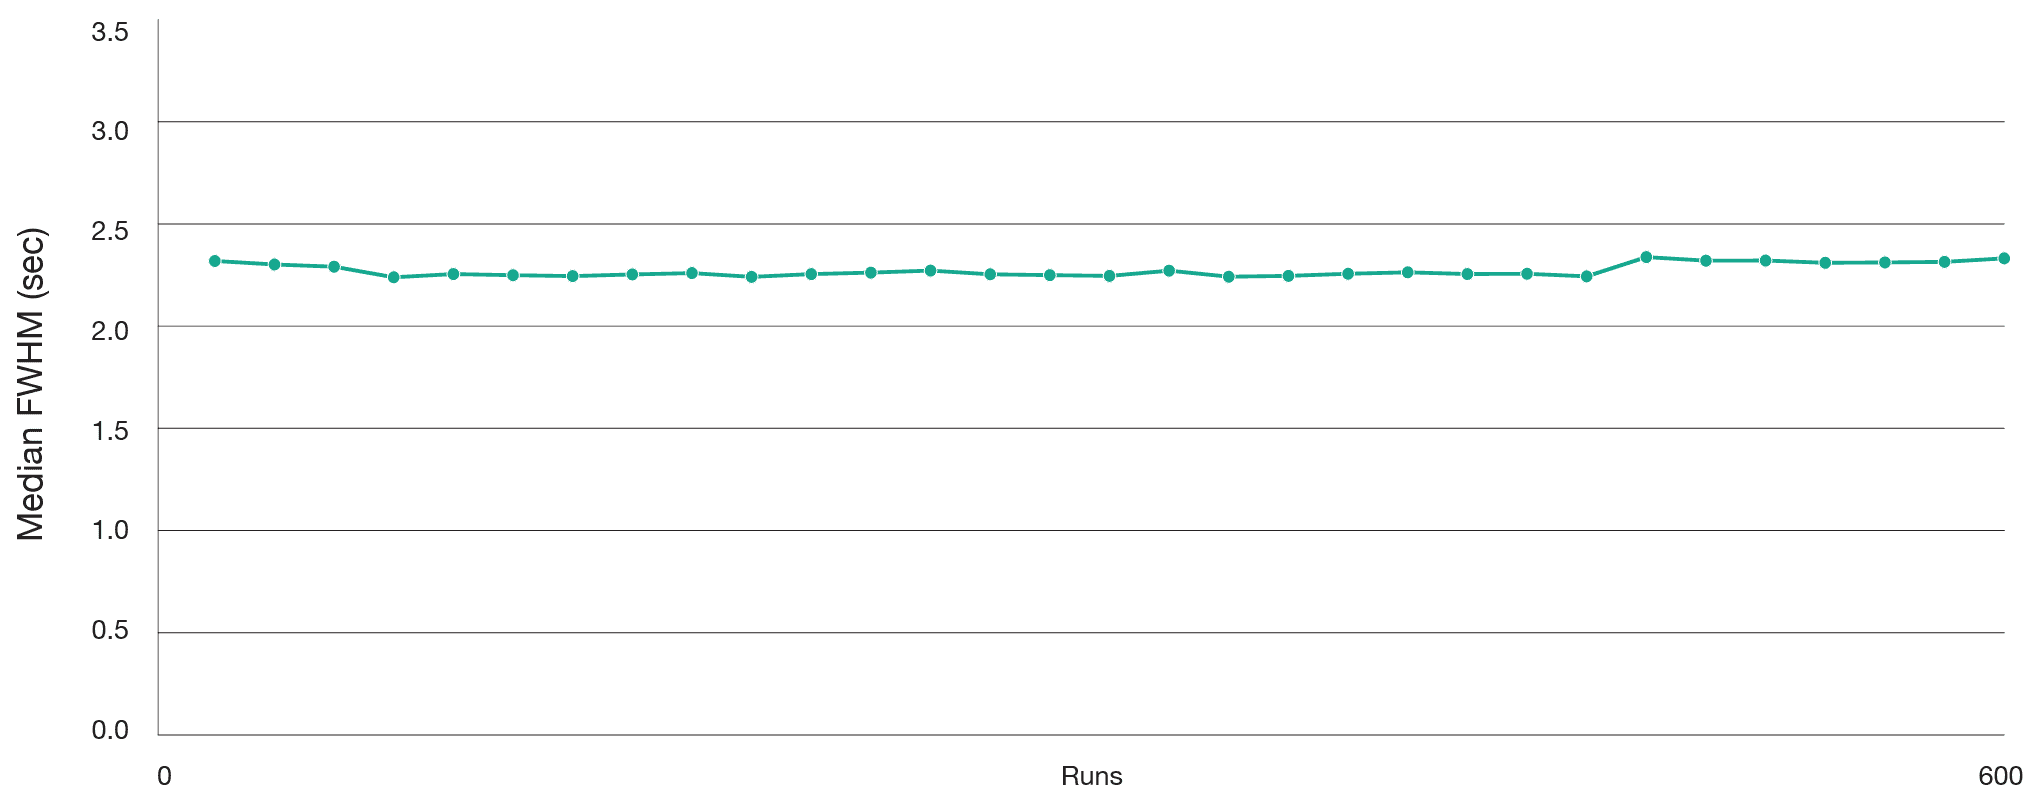
Task: Click the "Runs" x-axis label
Action: [x=1091, y=777]
